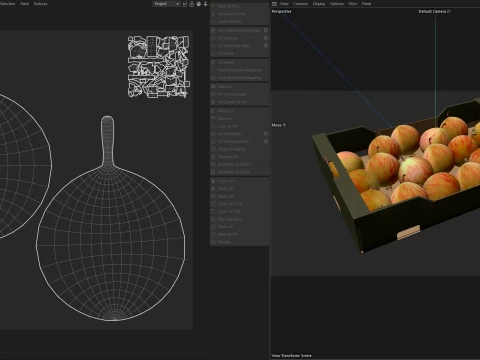Select the packed UV islands thumbnail
480x360 pixels.
click(159, 67)
